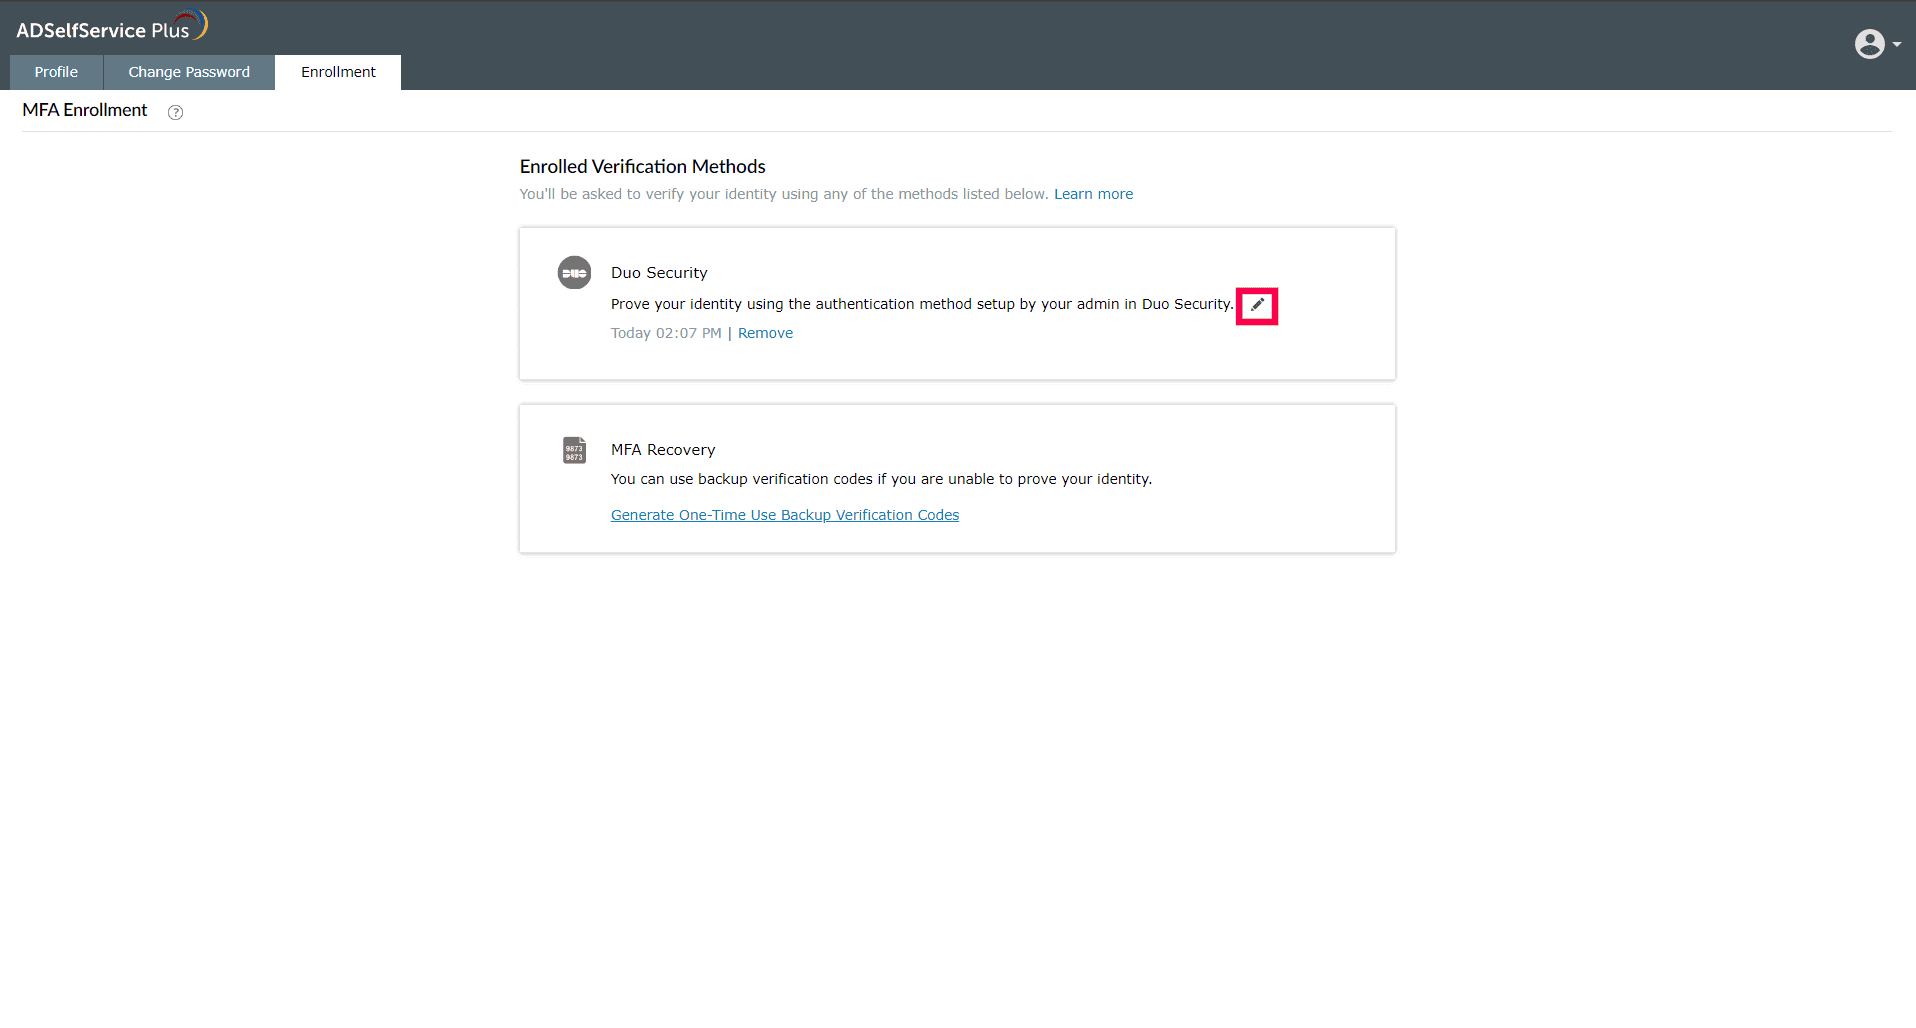Open the Change Password tab
Screen dimensions: 1916x1028
click(189, 72)
